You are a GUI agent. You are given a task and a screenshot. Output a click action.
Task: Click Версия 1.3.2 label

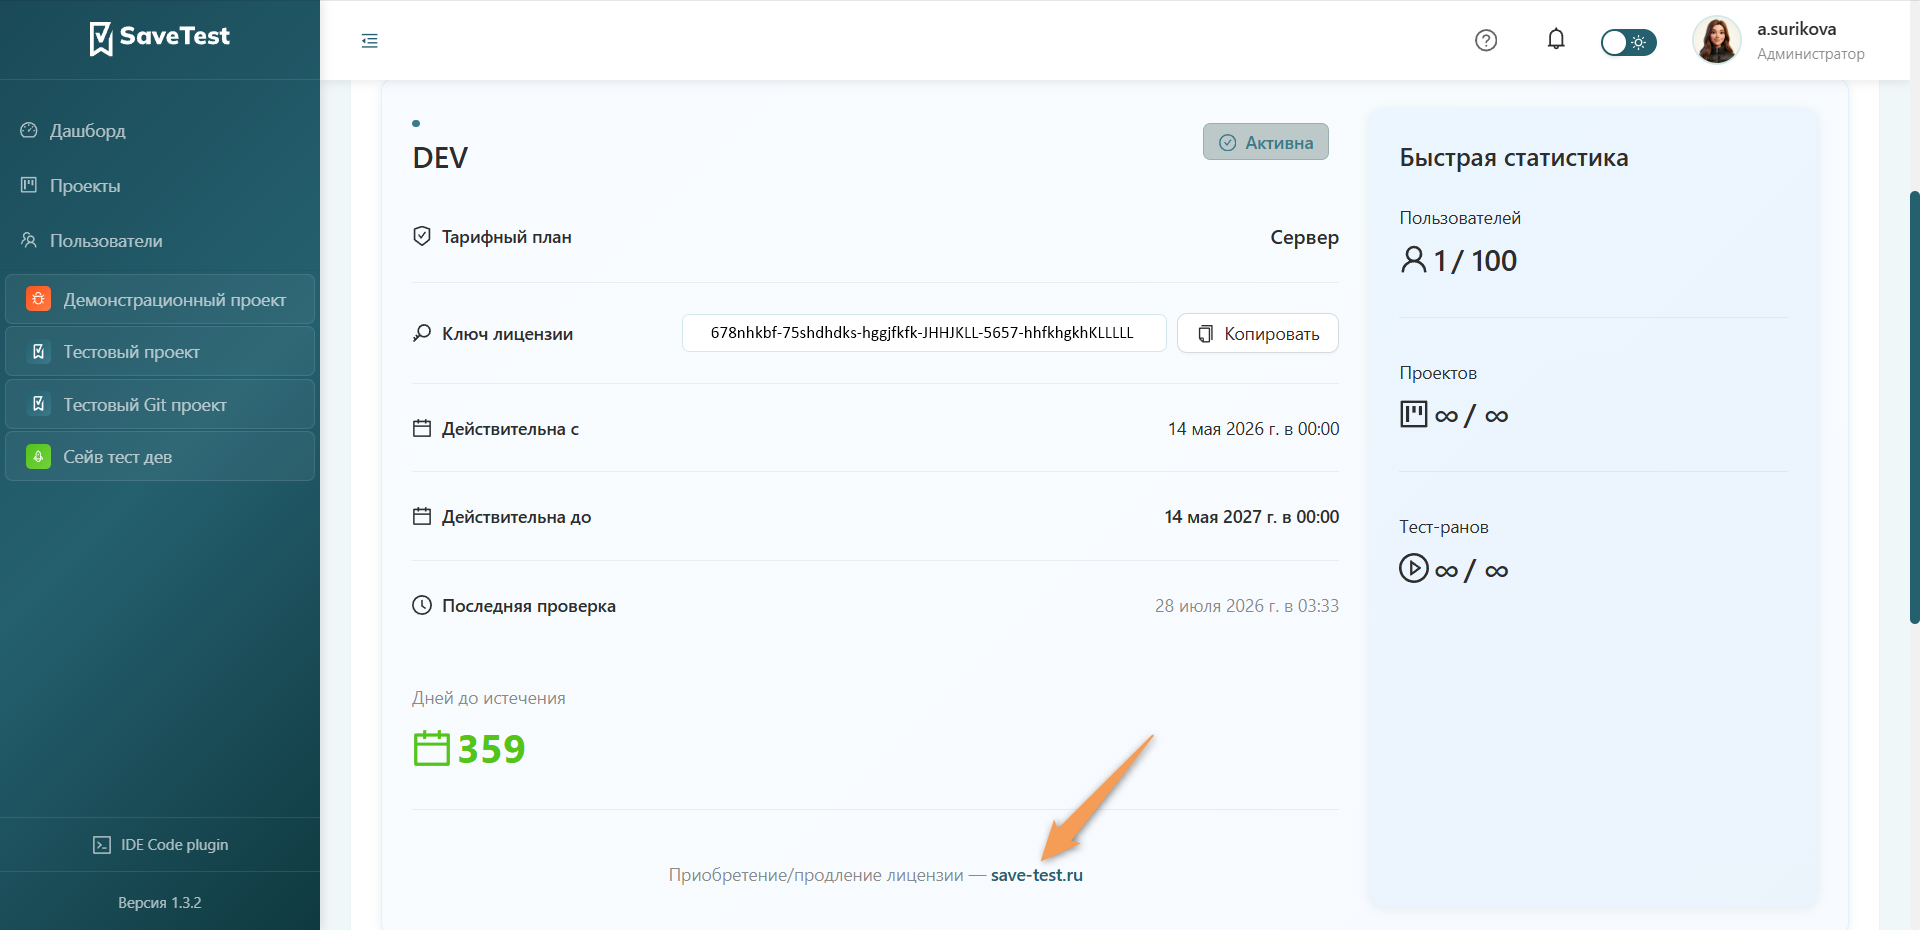click(x=160, y=903)
